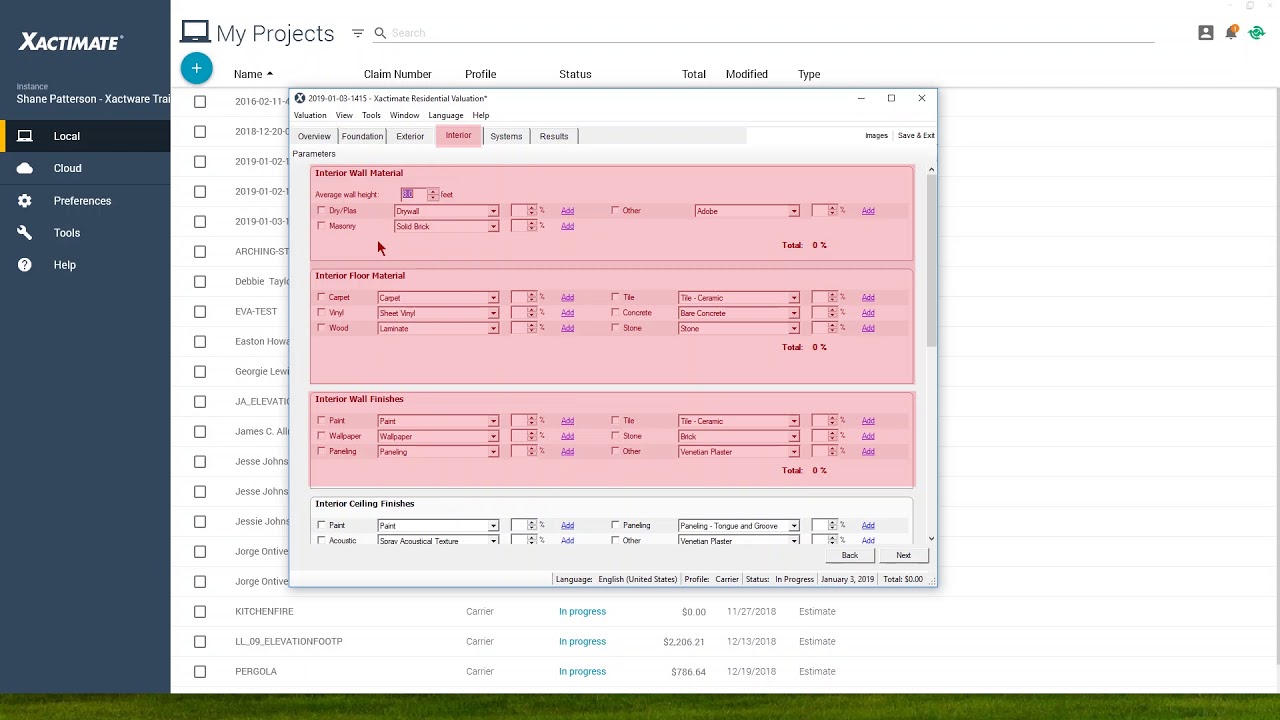This screenshot has width=1280, height=720.
Task: Click In progress link for LL_09_ELEVATIONFOOTP
Action: pos(582,641)
